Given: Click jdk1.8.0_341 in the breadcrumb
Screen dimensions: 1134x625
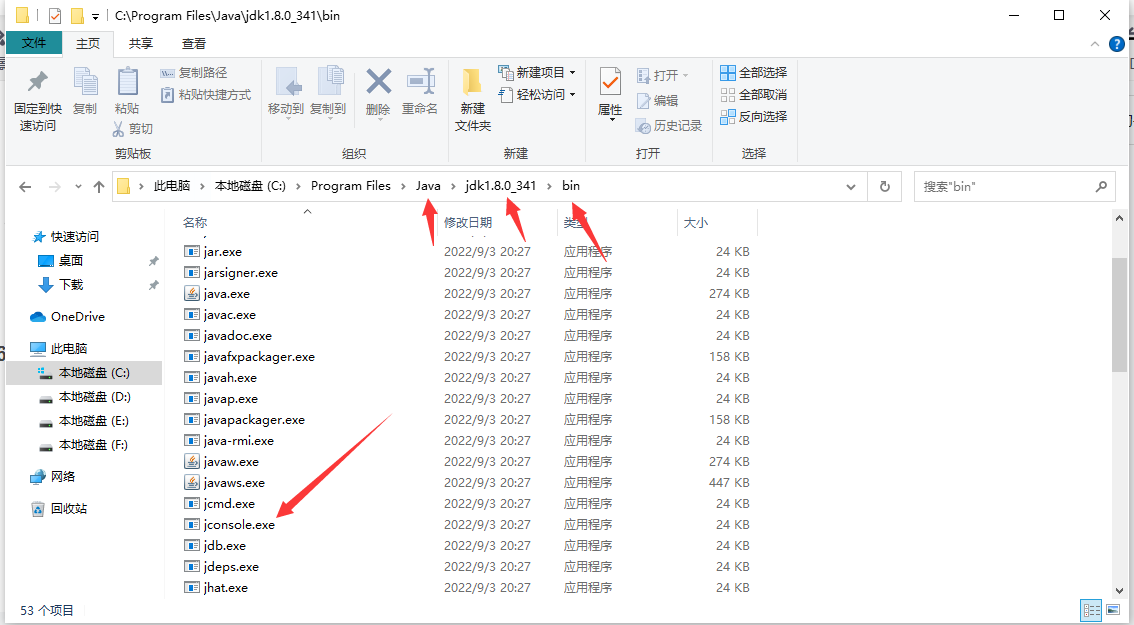Looking at the screenshot, I should [x=500, y=186].
